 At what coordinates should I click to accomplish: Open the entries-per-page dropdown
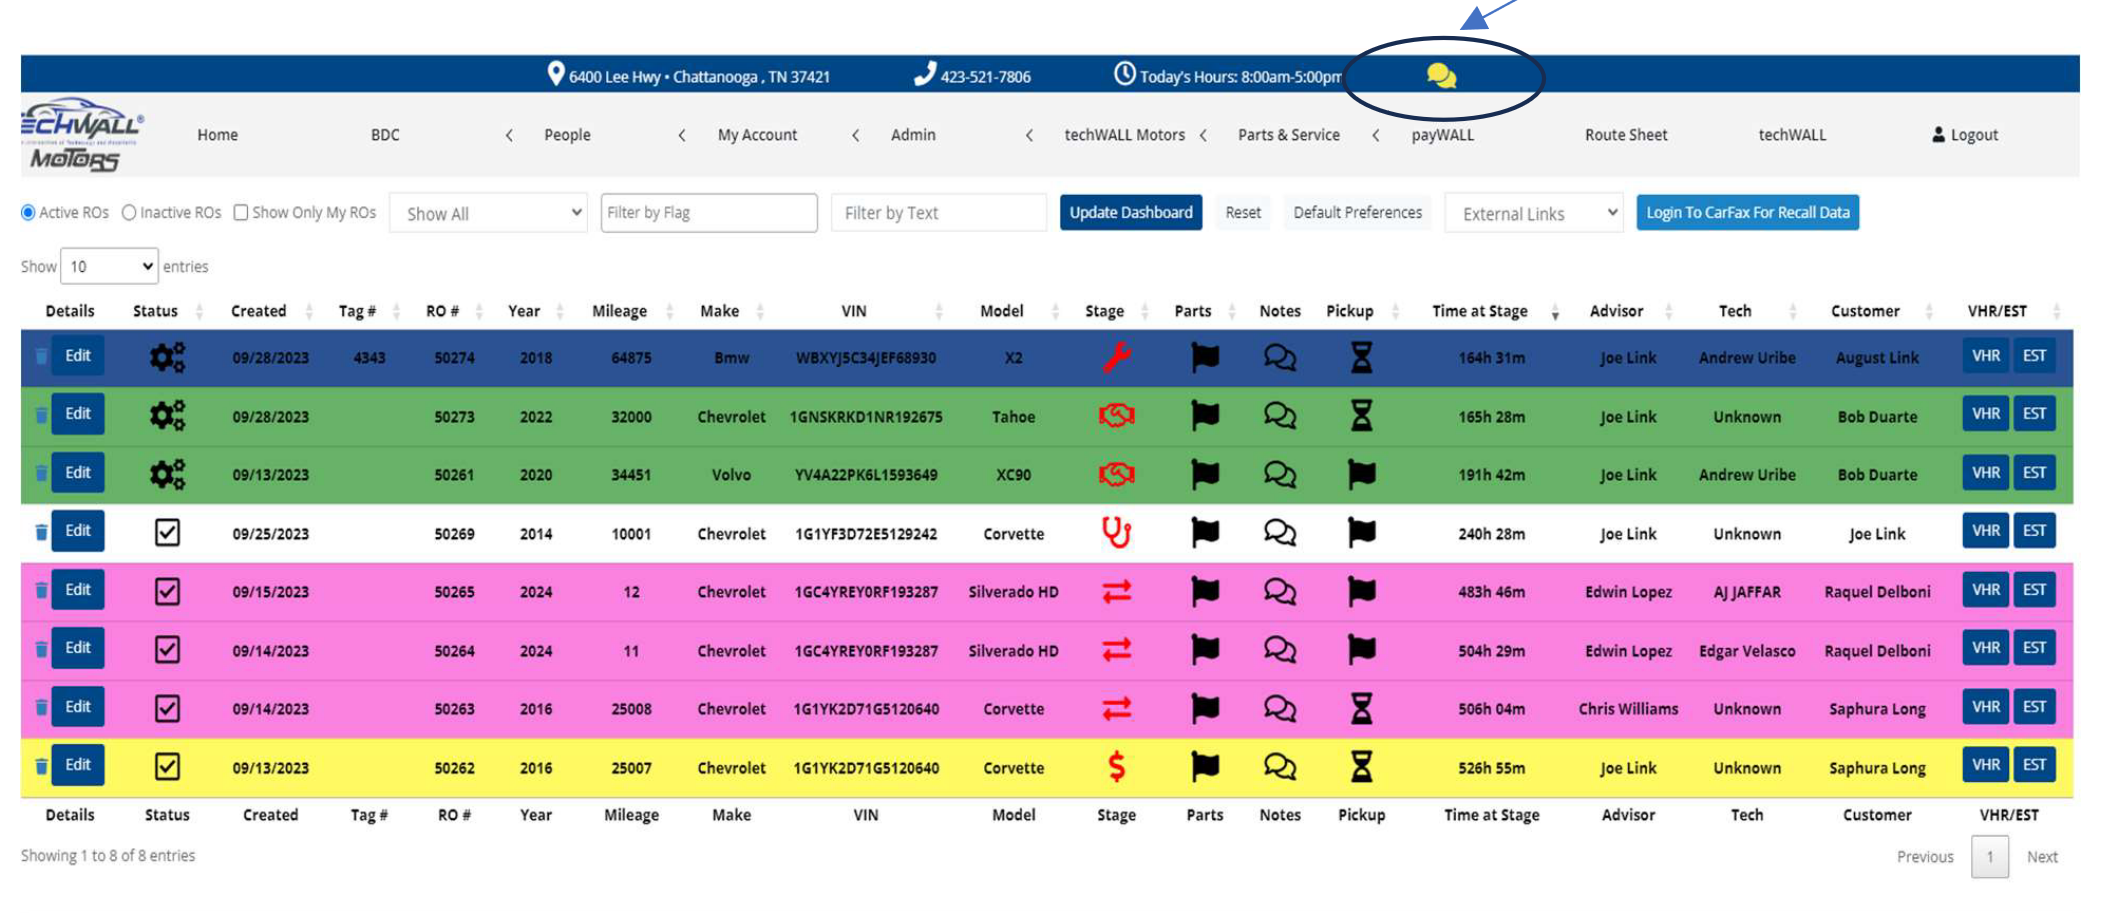pos(109,266)
